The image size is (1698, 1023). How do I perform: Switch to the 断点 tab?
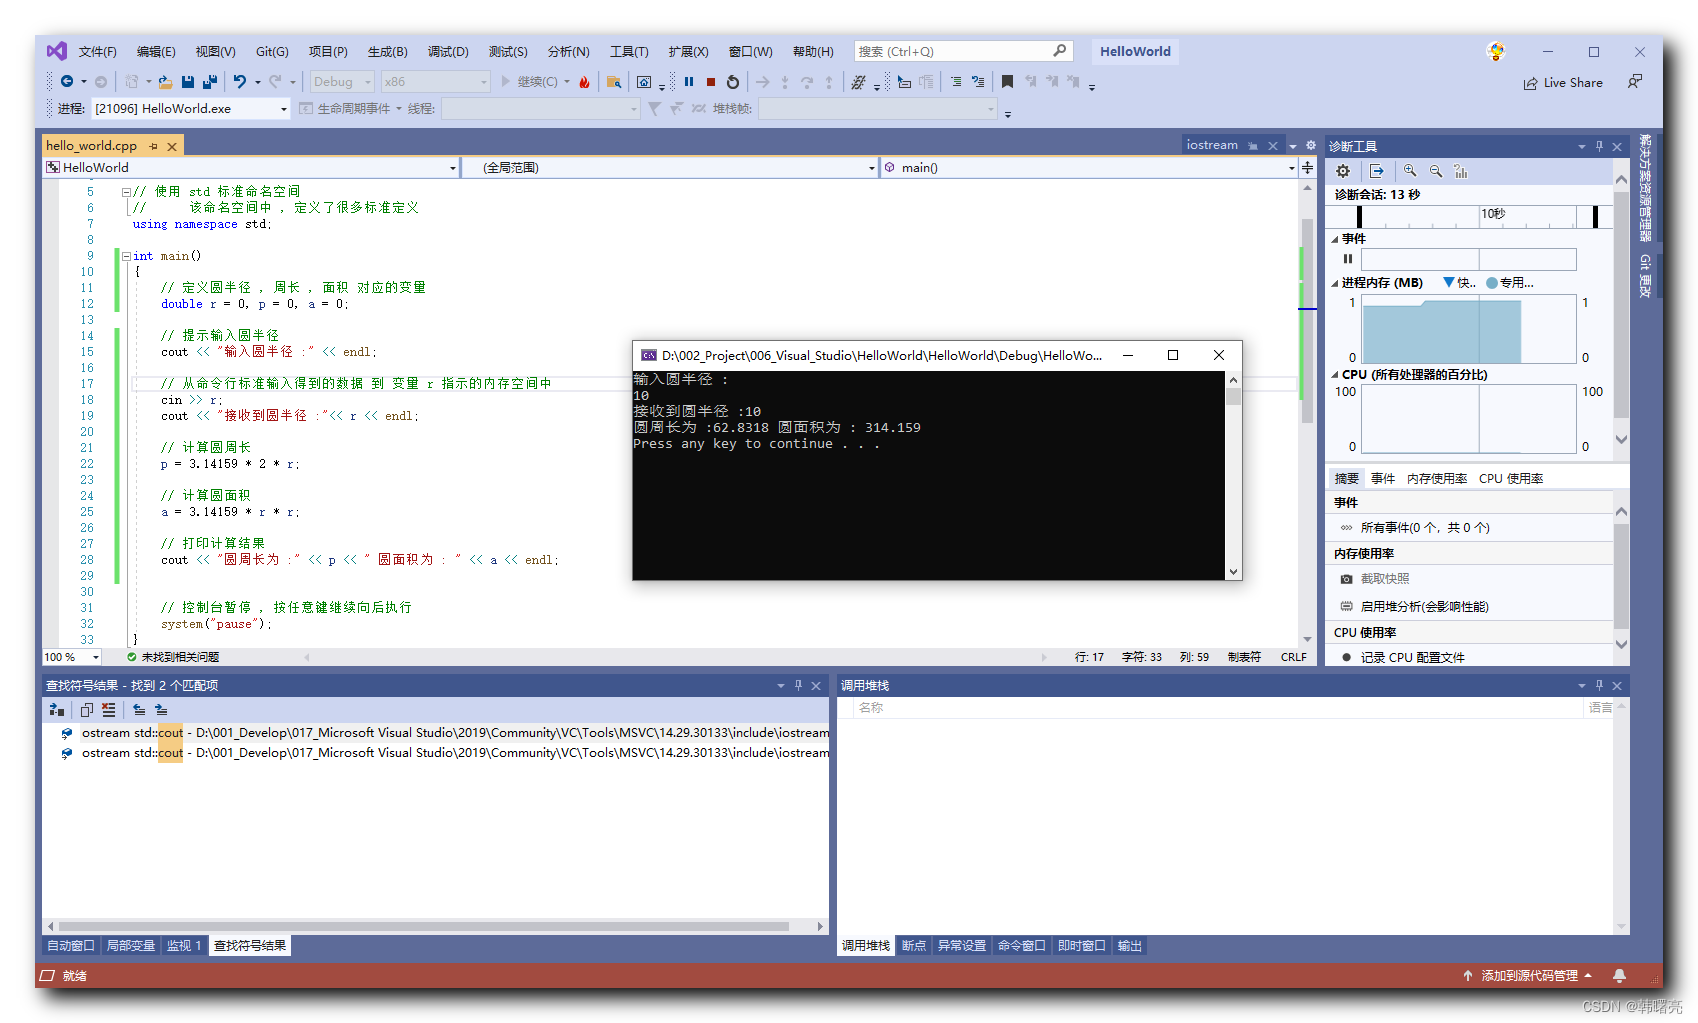[913, 945]
